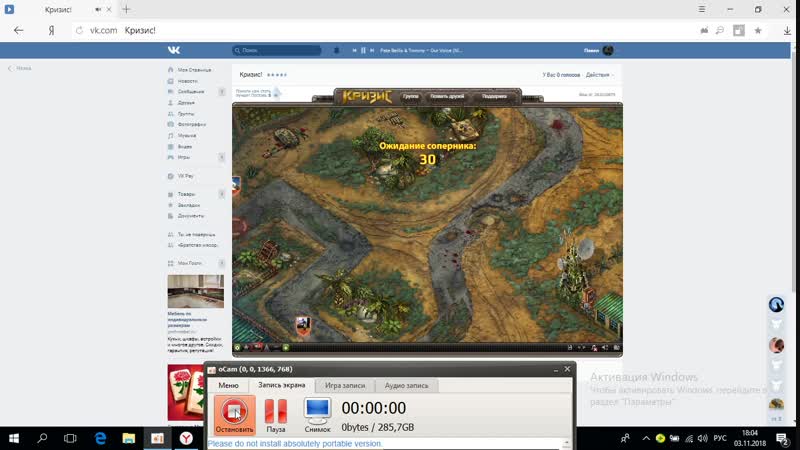800x450 pixels.
Task: Skip to next track in VK player
Action: [372, 51]
